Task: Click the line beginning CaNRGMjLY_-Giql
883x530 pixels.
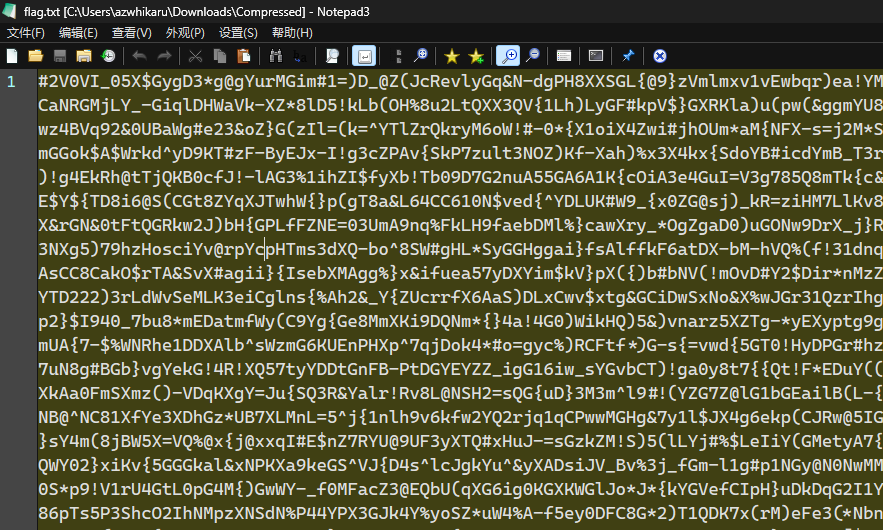Action: pos(460,105)
